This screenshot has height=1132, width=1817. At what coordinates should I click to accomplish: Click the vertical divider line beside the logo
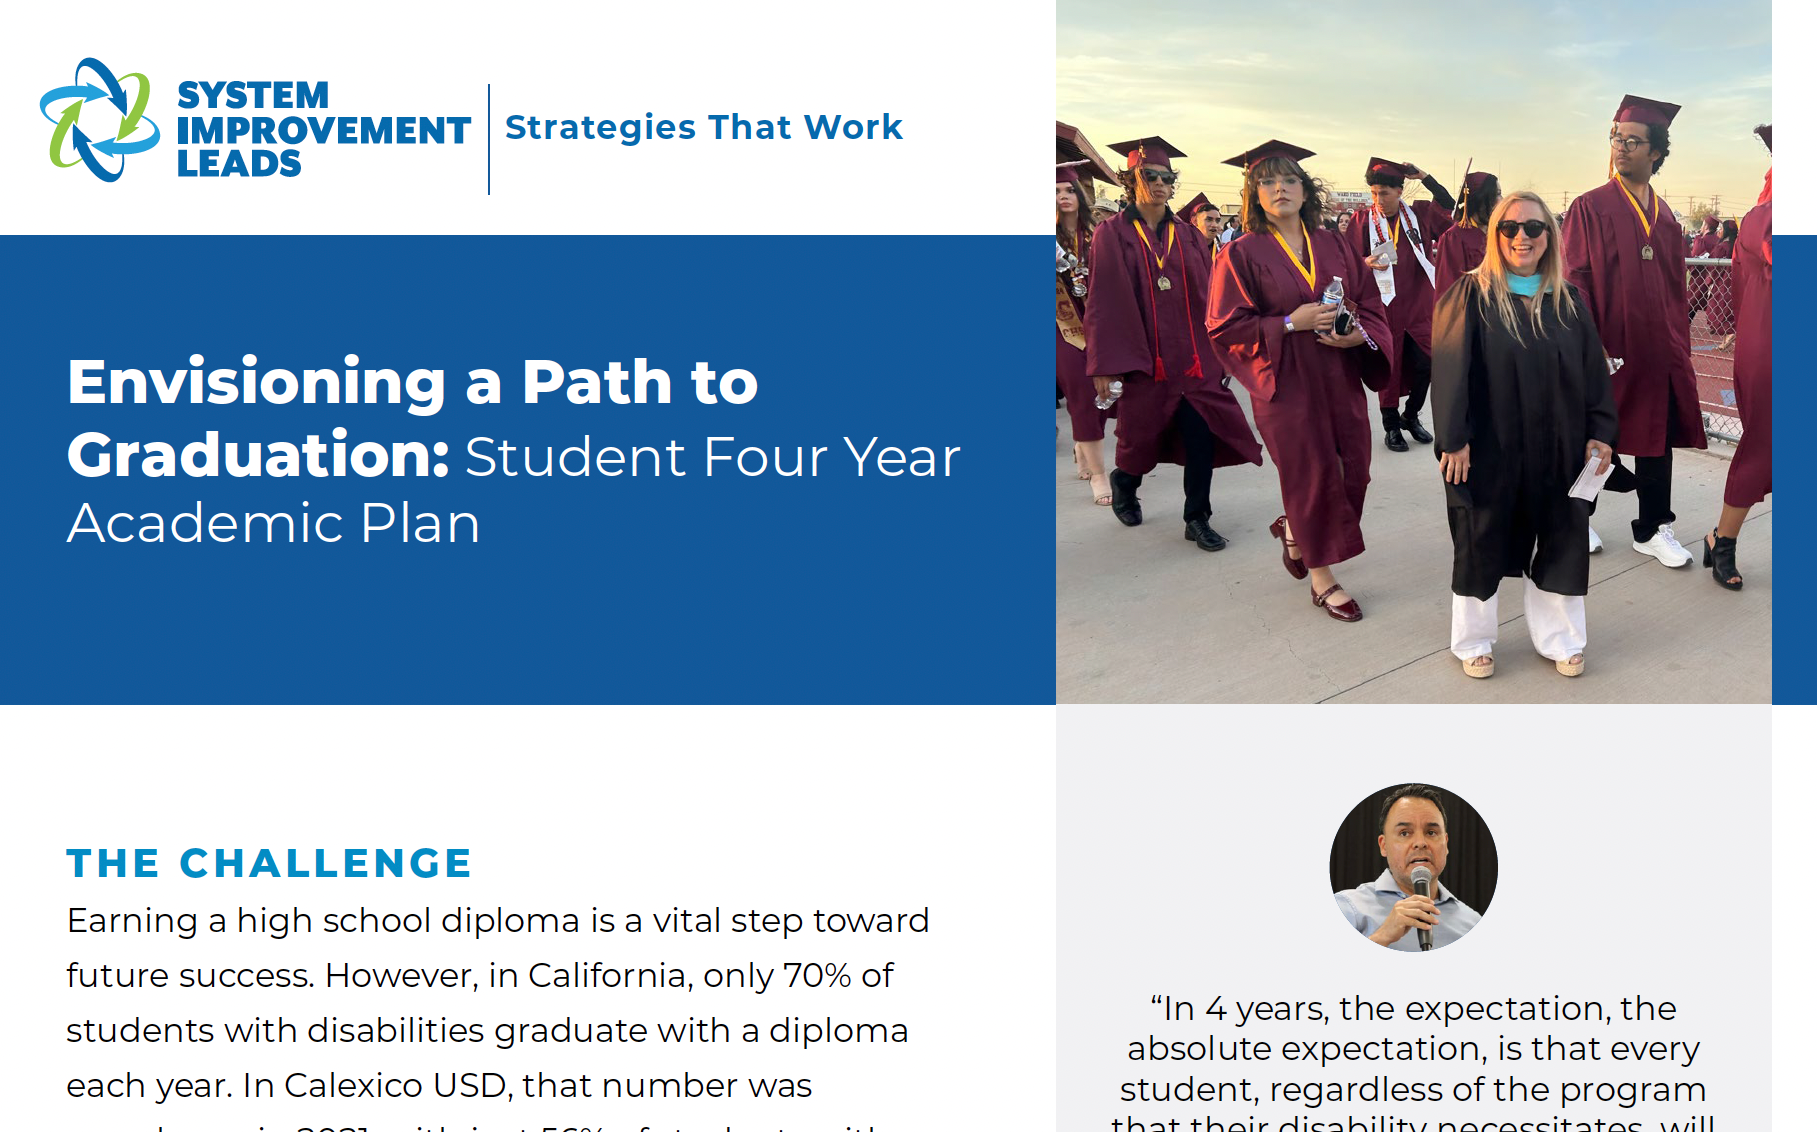pos(489,139)
